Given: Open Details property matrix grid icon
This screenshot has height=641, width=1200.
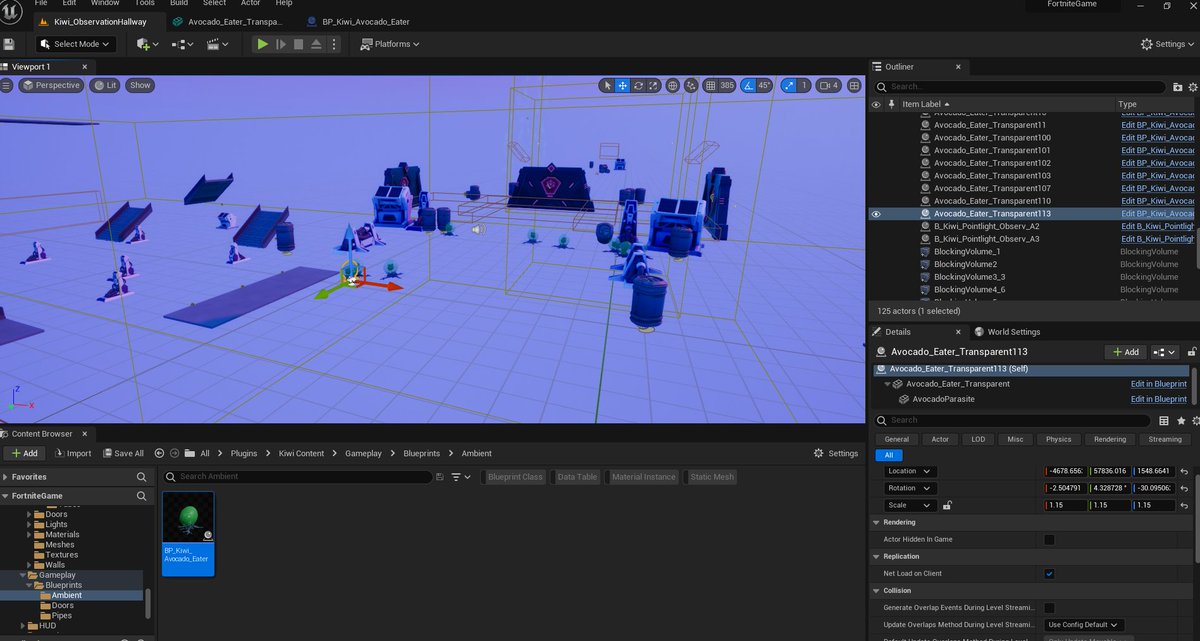Looking at the screenshot, I should point(1164,421).
